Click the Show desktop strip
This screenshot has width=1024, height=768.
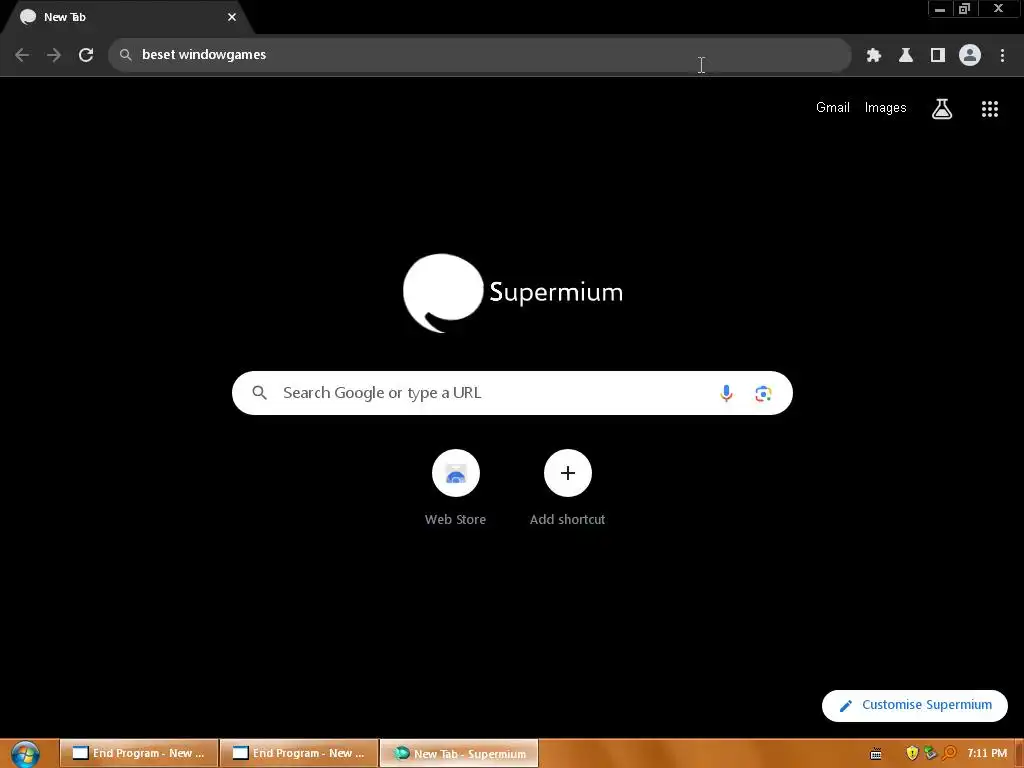pos(1019,754)
